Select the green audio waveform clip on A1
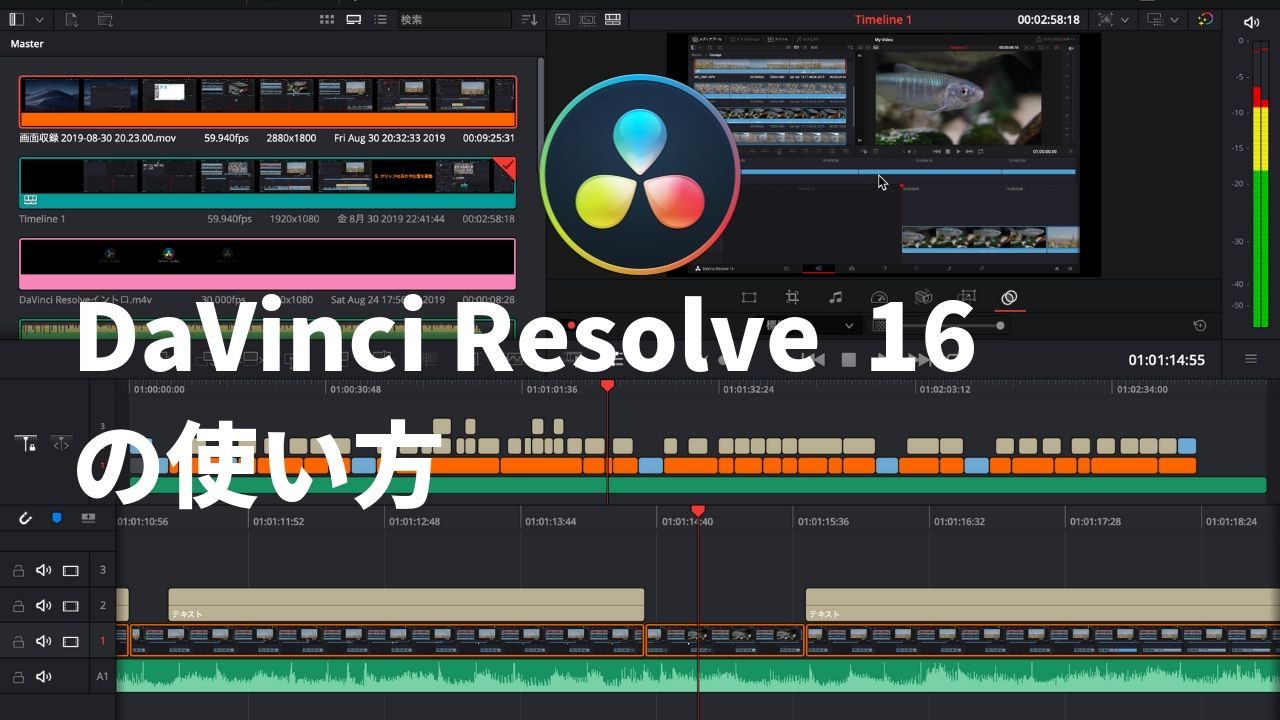Viewport: 1280px width, 720px height. click(698, 676)
